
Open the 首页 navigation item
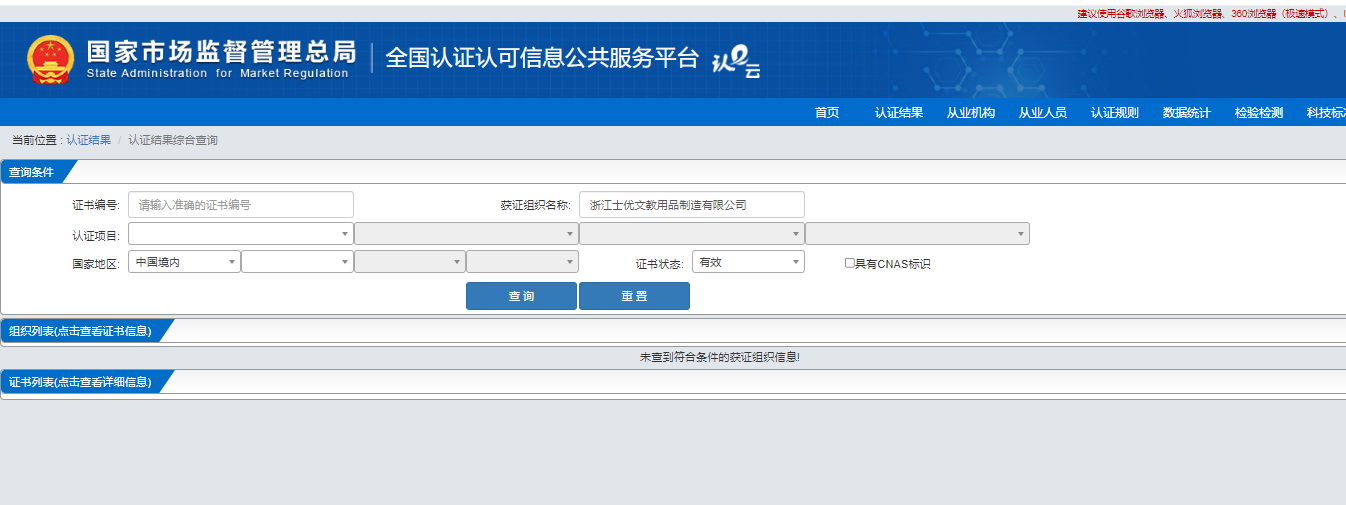(827, 113)
